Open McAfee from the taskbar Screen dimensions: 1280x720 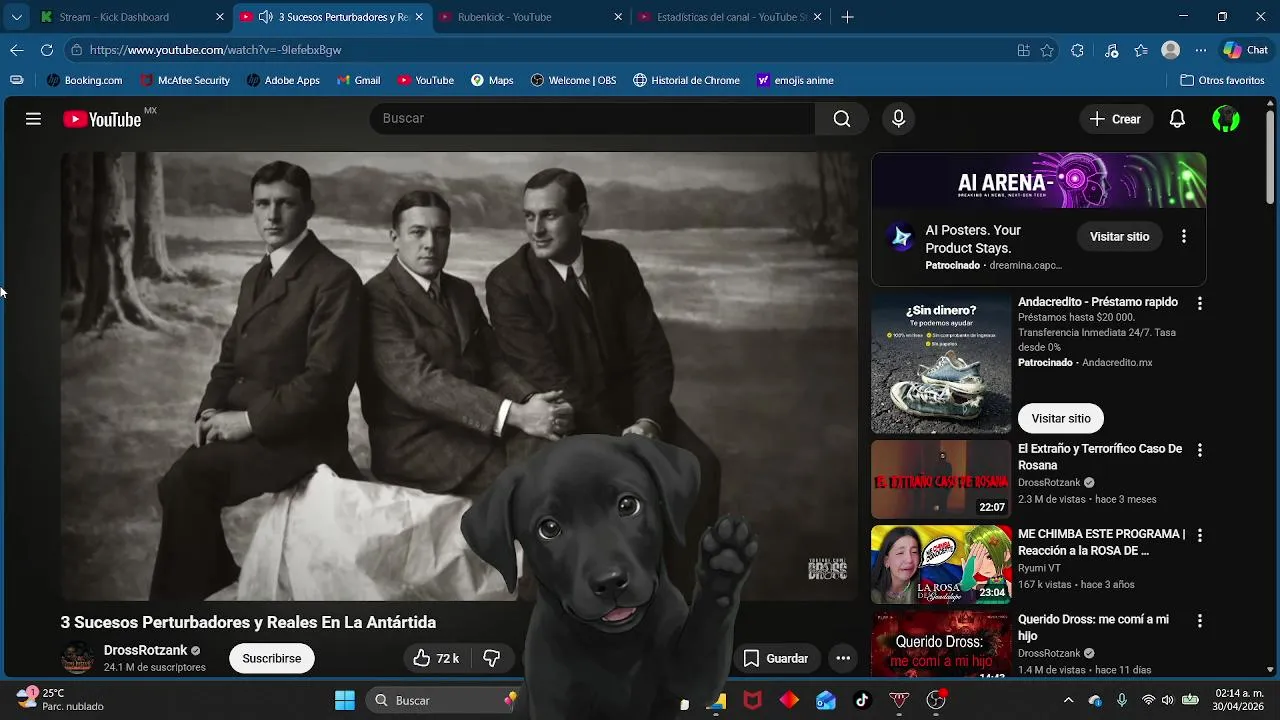753,700
